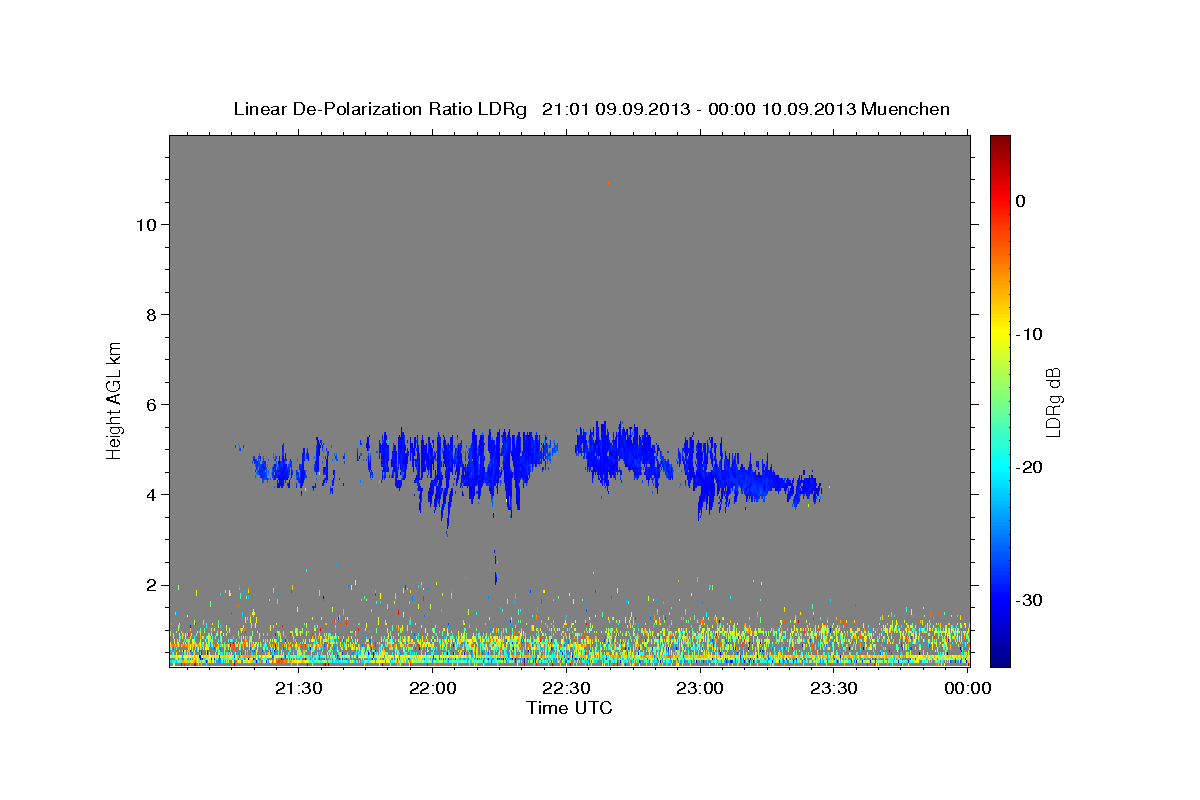Click the 'LDRg dB' colorbar label
The width and height of the screenshot is (1200, 800).
1053,401
